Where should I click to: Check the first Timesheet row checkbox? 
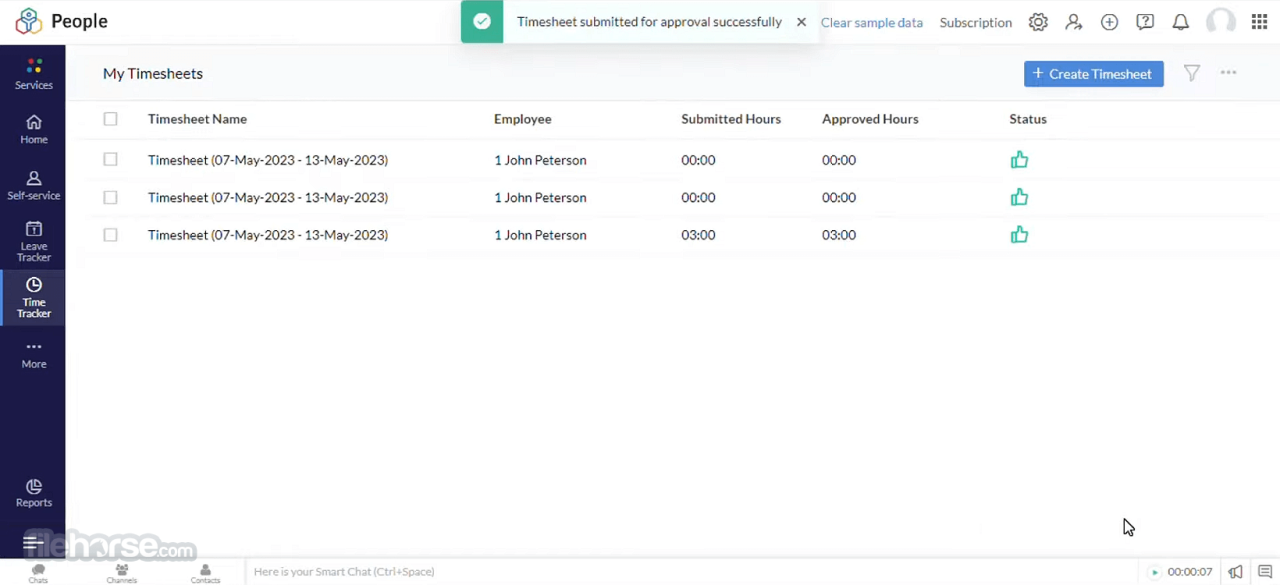(110, 160)
